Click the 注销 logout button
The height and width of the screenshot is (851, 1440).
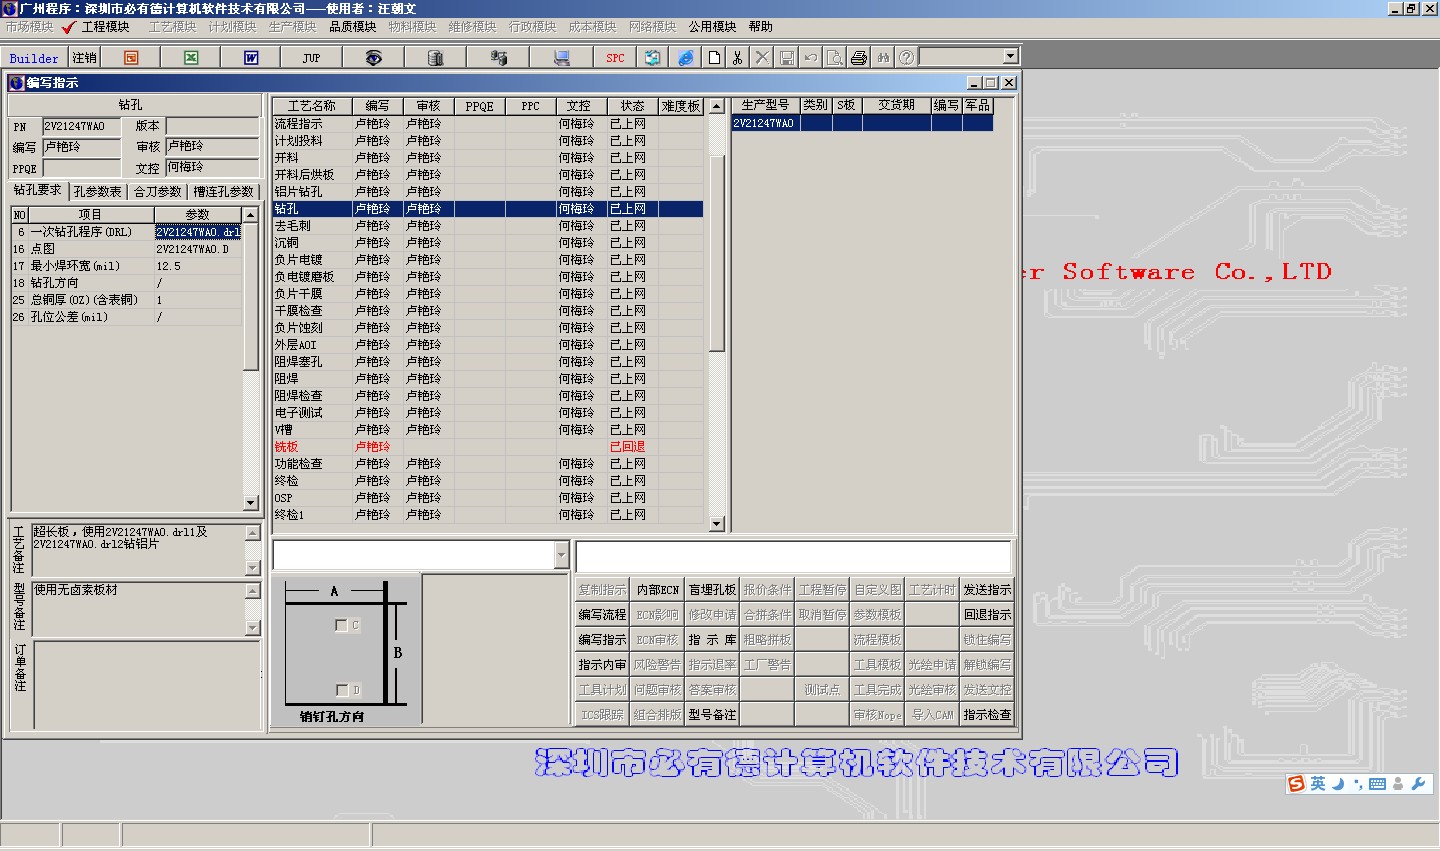(x=84, y=58)
